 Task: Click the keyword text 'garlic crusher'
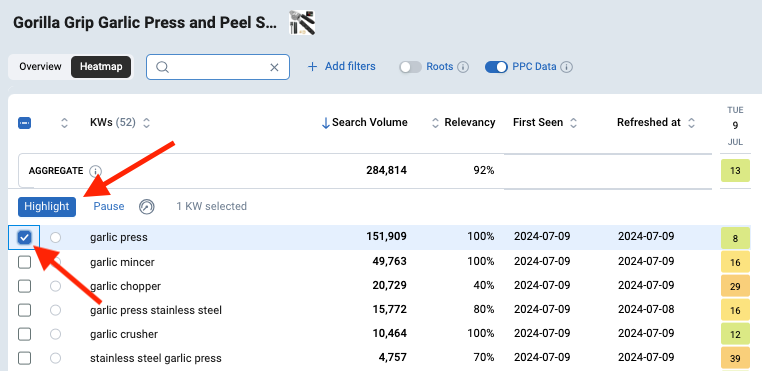124,334
